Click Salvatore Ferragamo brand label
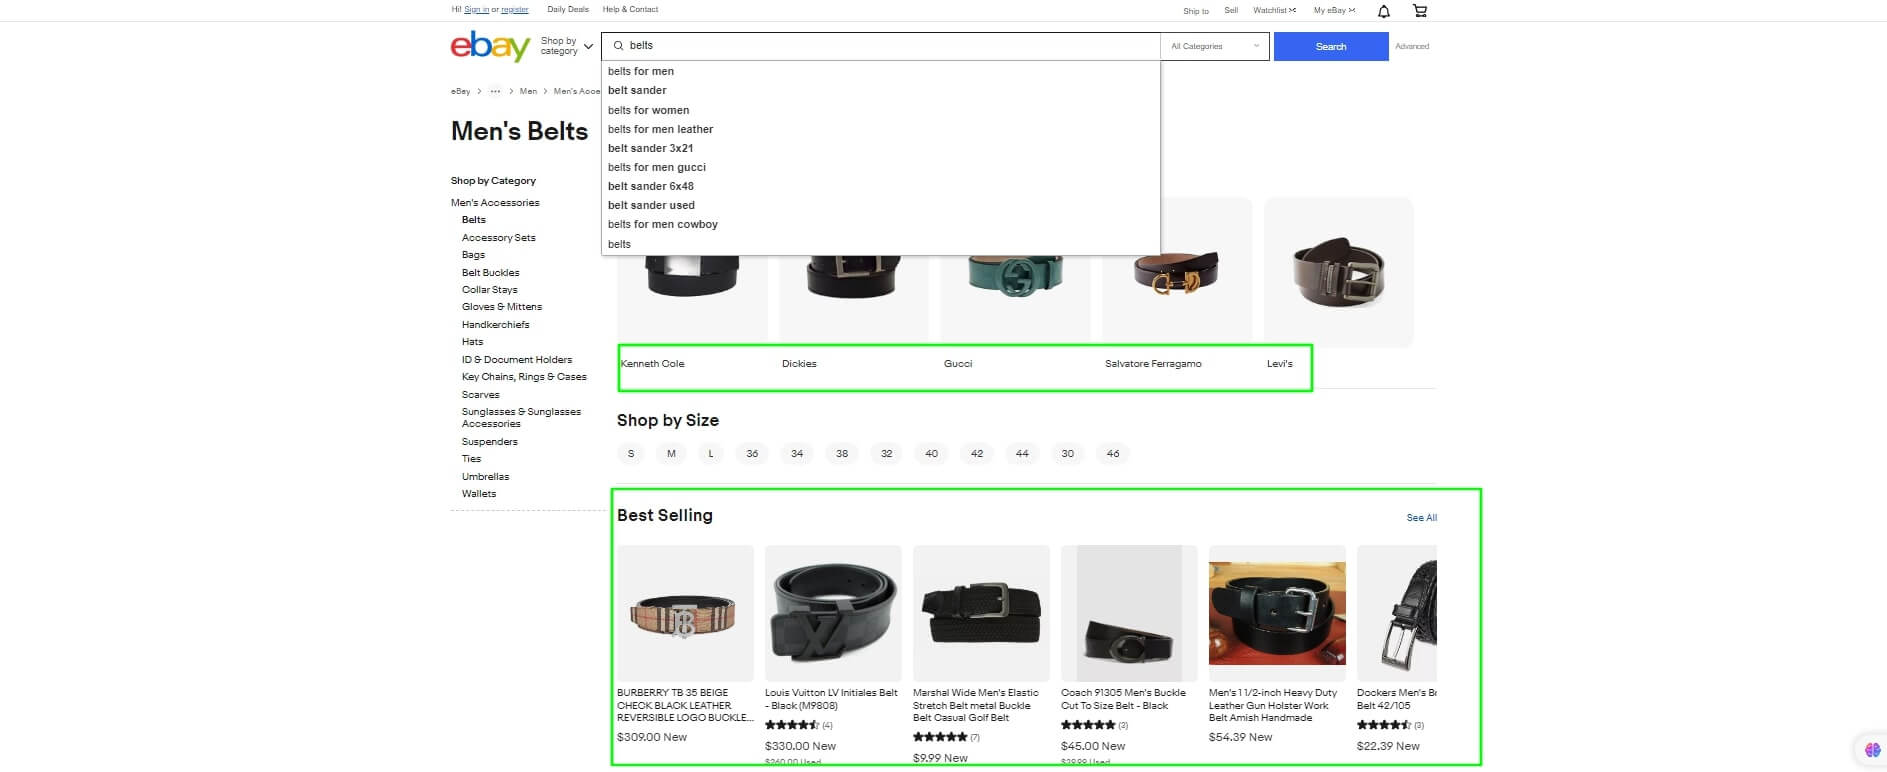The image size is (1887, 772). click(1153, 364)
